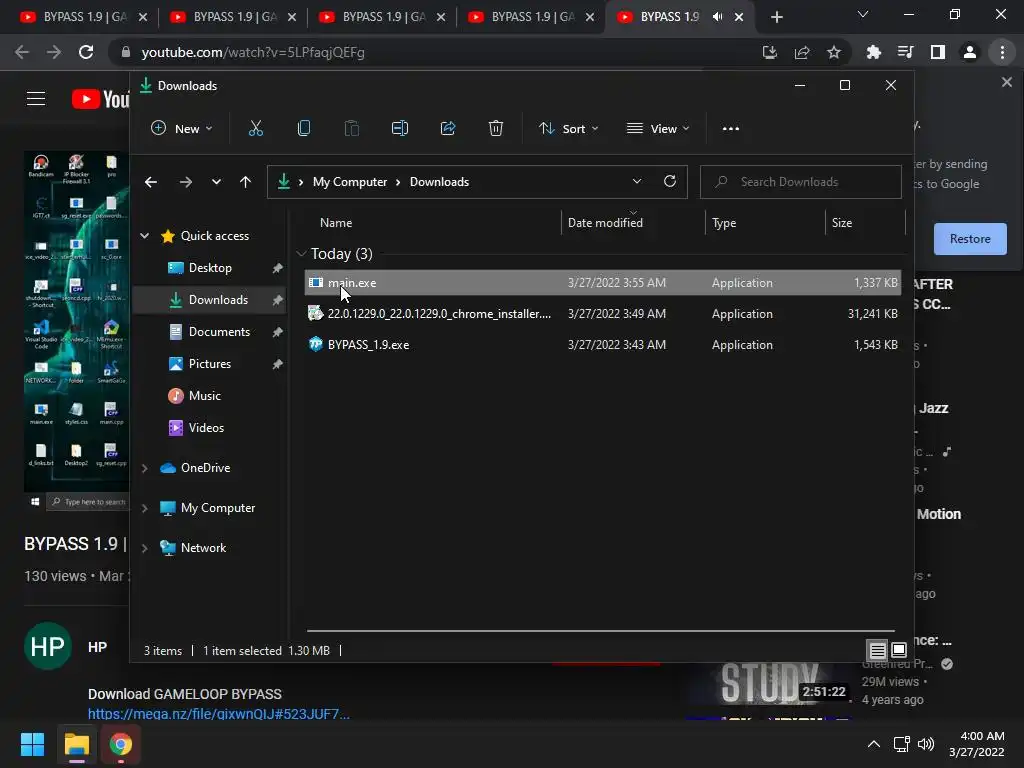Screen dimensions: 1024x768
Task: Open the Sort dropdown
Action: tap(568, 129)
